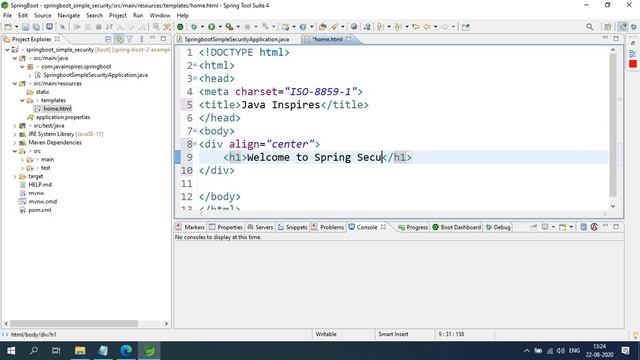Collapse the templates folder
The height and width of the screenshot is (360, 640).
click(22, 100)
